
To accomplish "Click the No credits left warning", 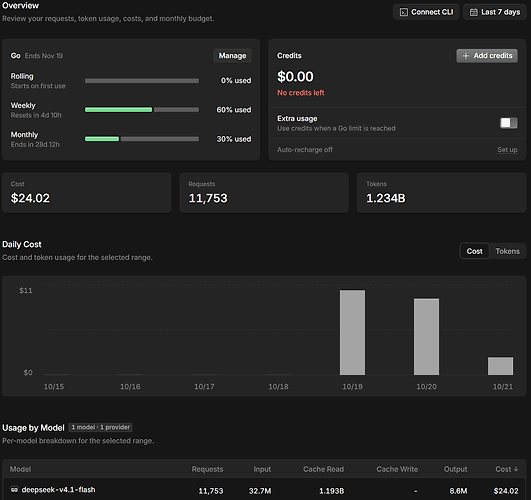I will 301,92.
